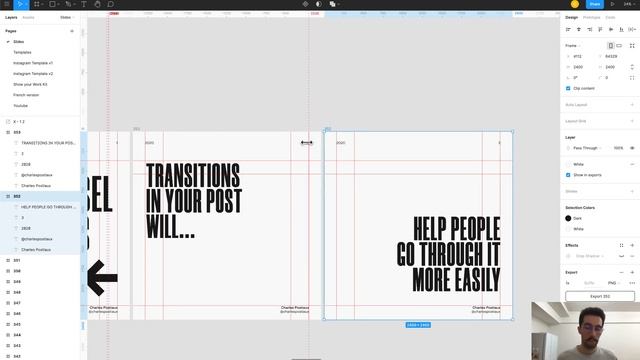The width and height of the screenshot is (640, 360).
Task: Add a new page with plus
Action: click(72, 31)
